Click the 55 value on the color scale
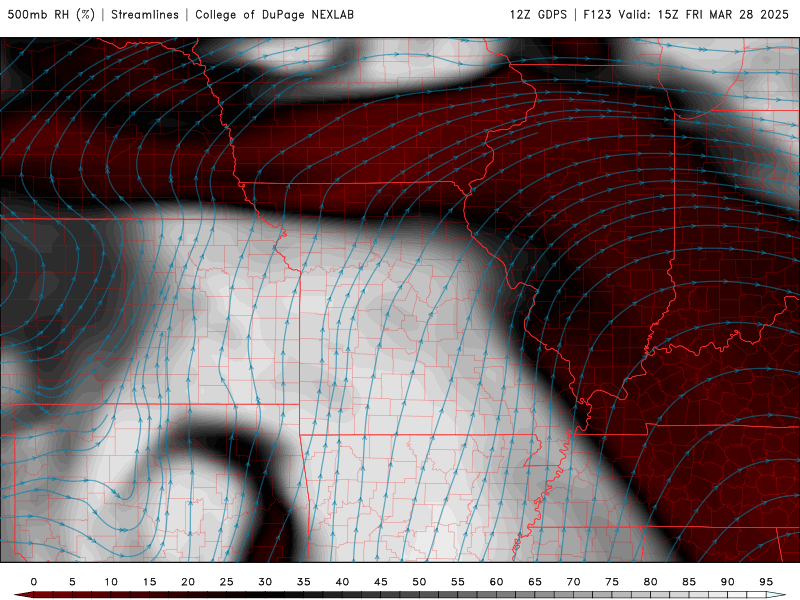Screen dimensions: 800x600 tap(458, 582)
